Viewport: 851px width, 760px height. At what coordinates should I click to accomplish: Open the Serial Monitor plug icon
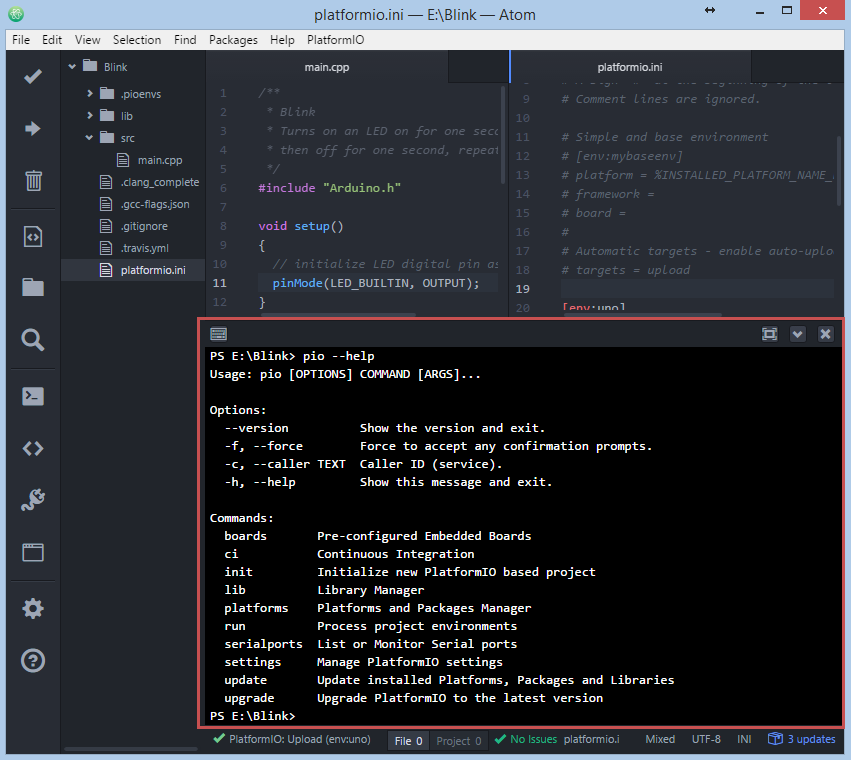(x=33, y=499)
